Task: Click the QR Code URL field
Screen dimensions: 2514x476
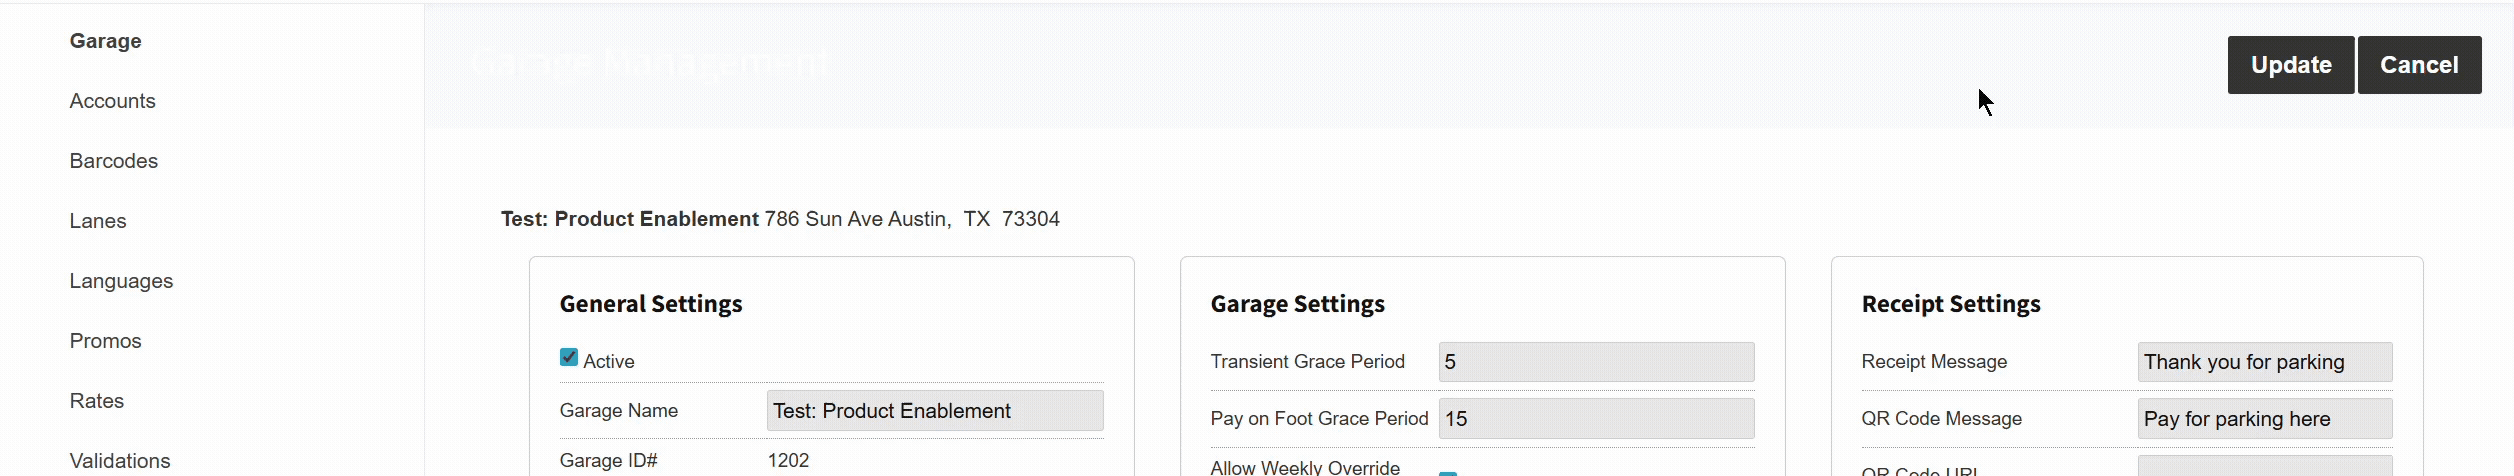Action: click(x=2264, y=468)
